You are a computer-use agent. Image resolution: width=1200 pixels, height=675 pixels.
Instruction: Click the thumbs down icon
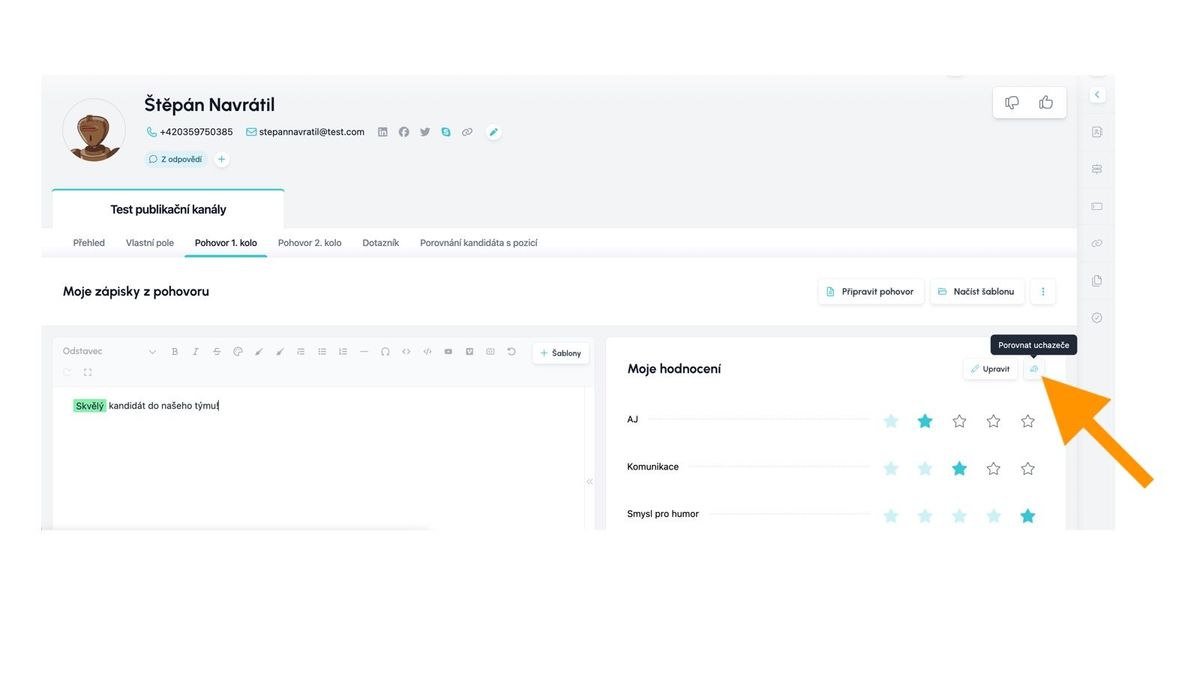[x=1012, y=102]
